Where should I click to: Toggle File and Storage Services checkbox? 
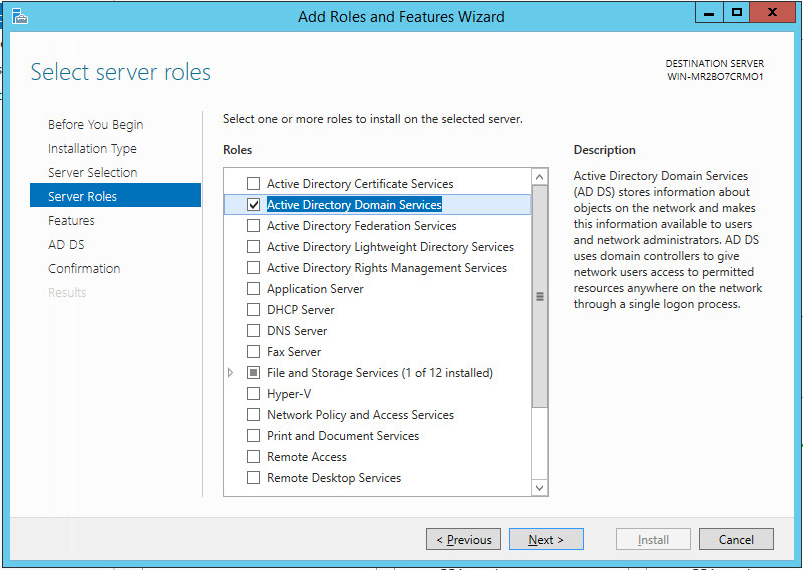pos(253,373)
